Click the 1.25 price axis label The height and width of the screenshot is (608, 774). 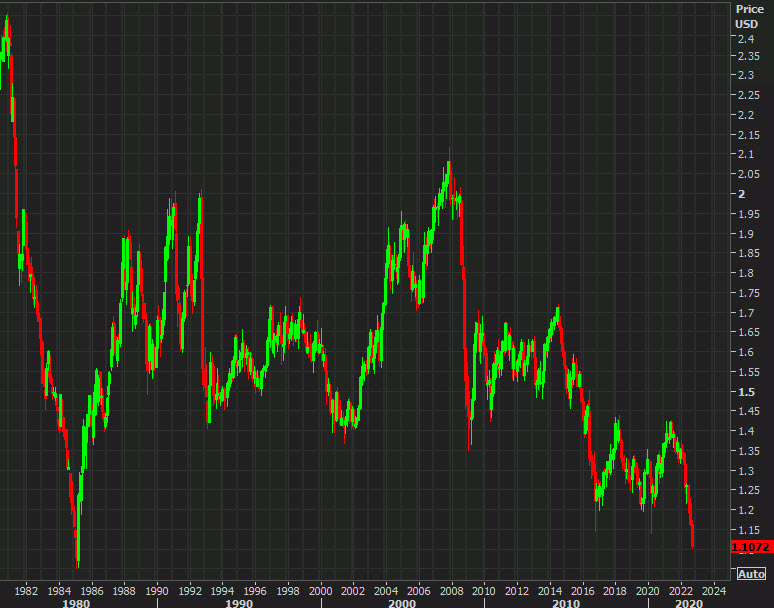(x=749, y=490)
